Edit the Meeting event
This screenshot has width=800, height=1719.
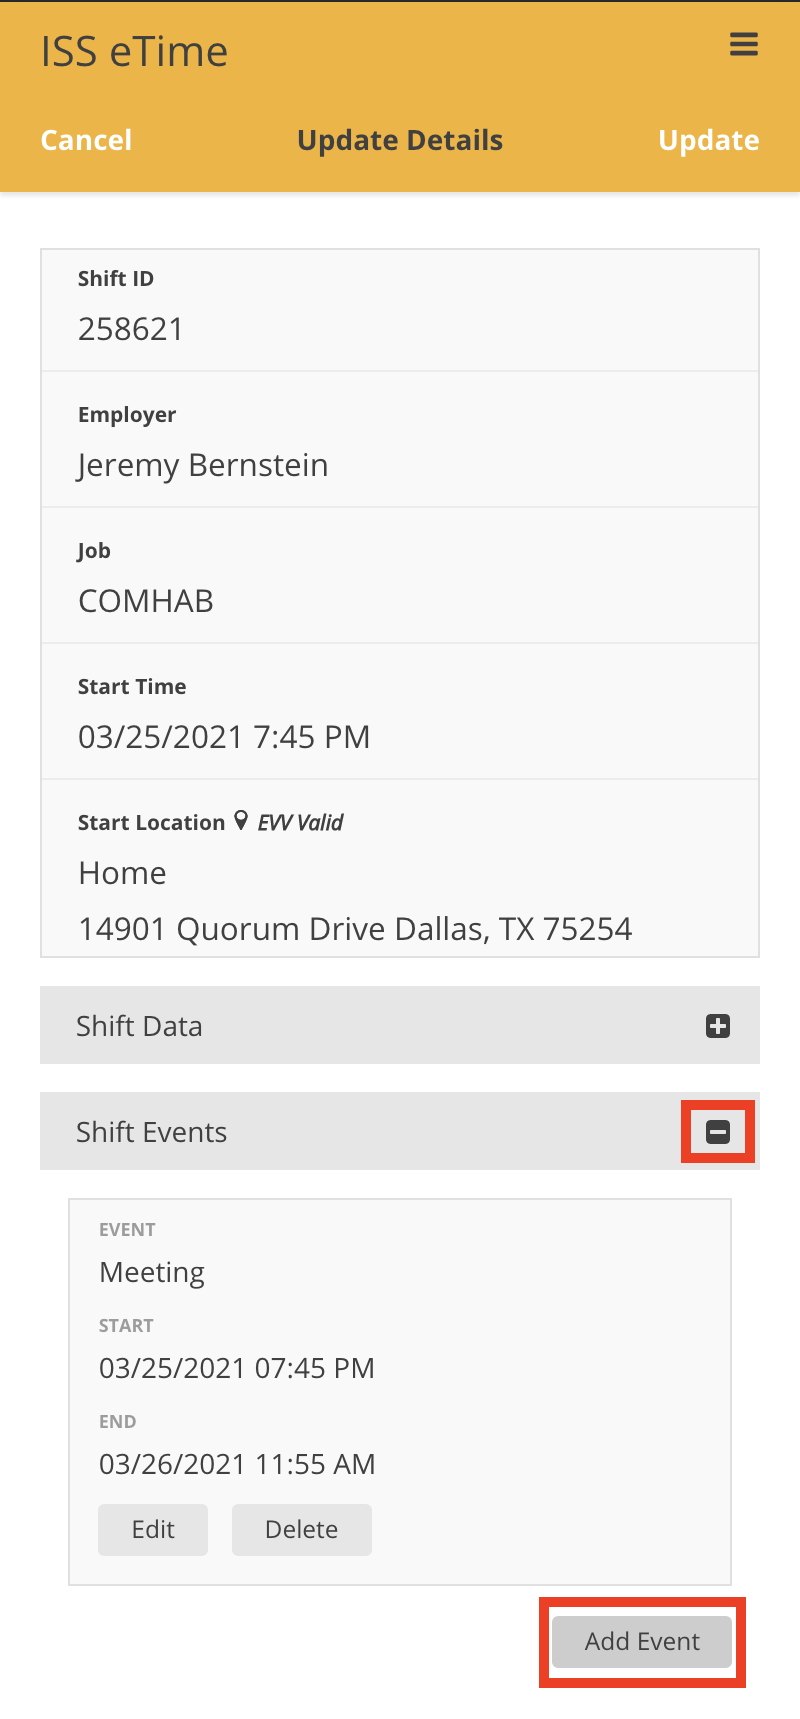click(x=153, y=1529)
